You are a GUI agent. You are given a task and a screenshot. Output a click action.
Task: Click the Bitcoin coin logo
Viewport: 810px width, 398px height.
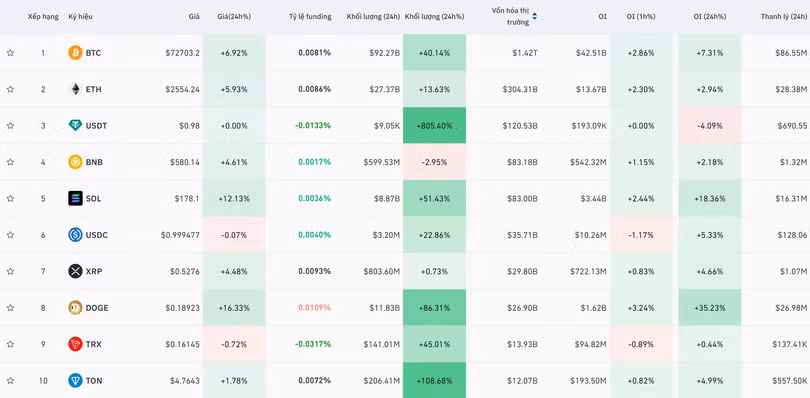75,53
